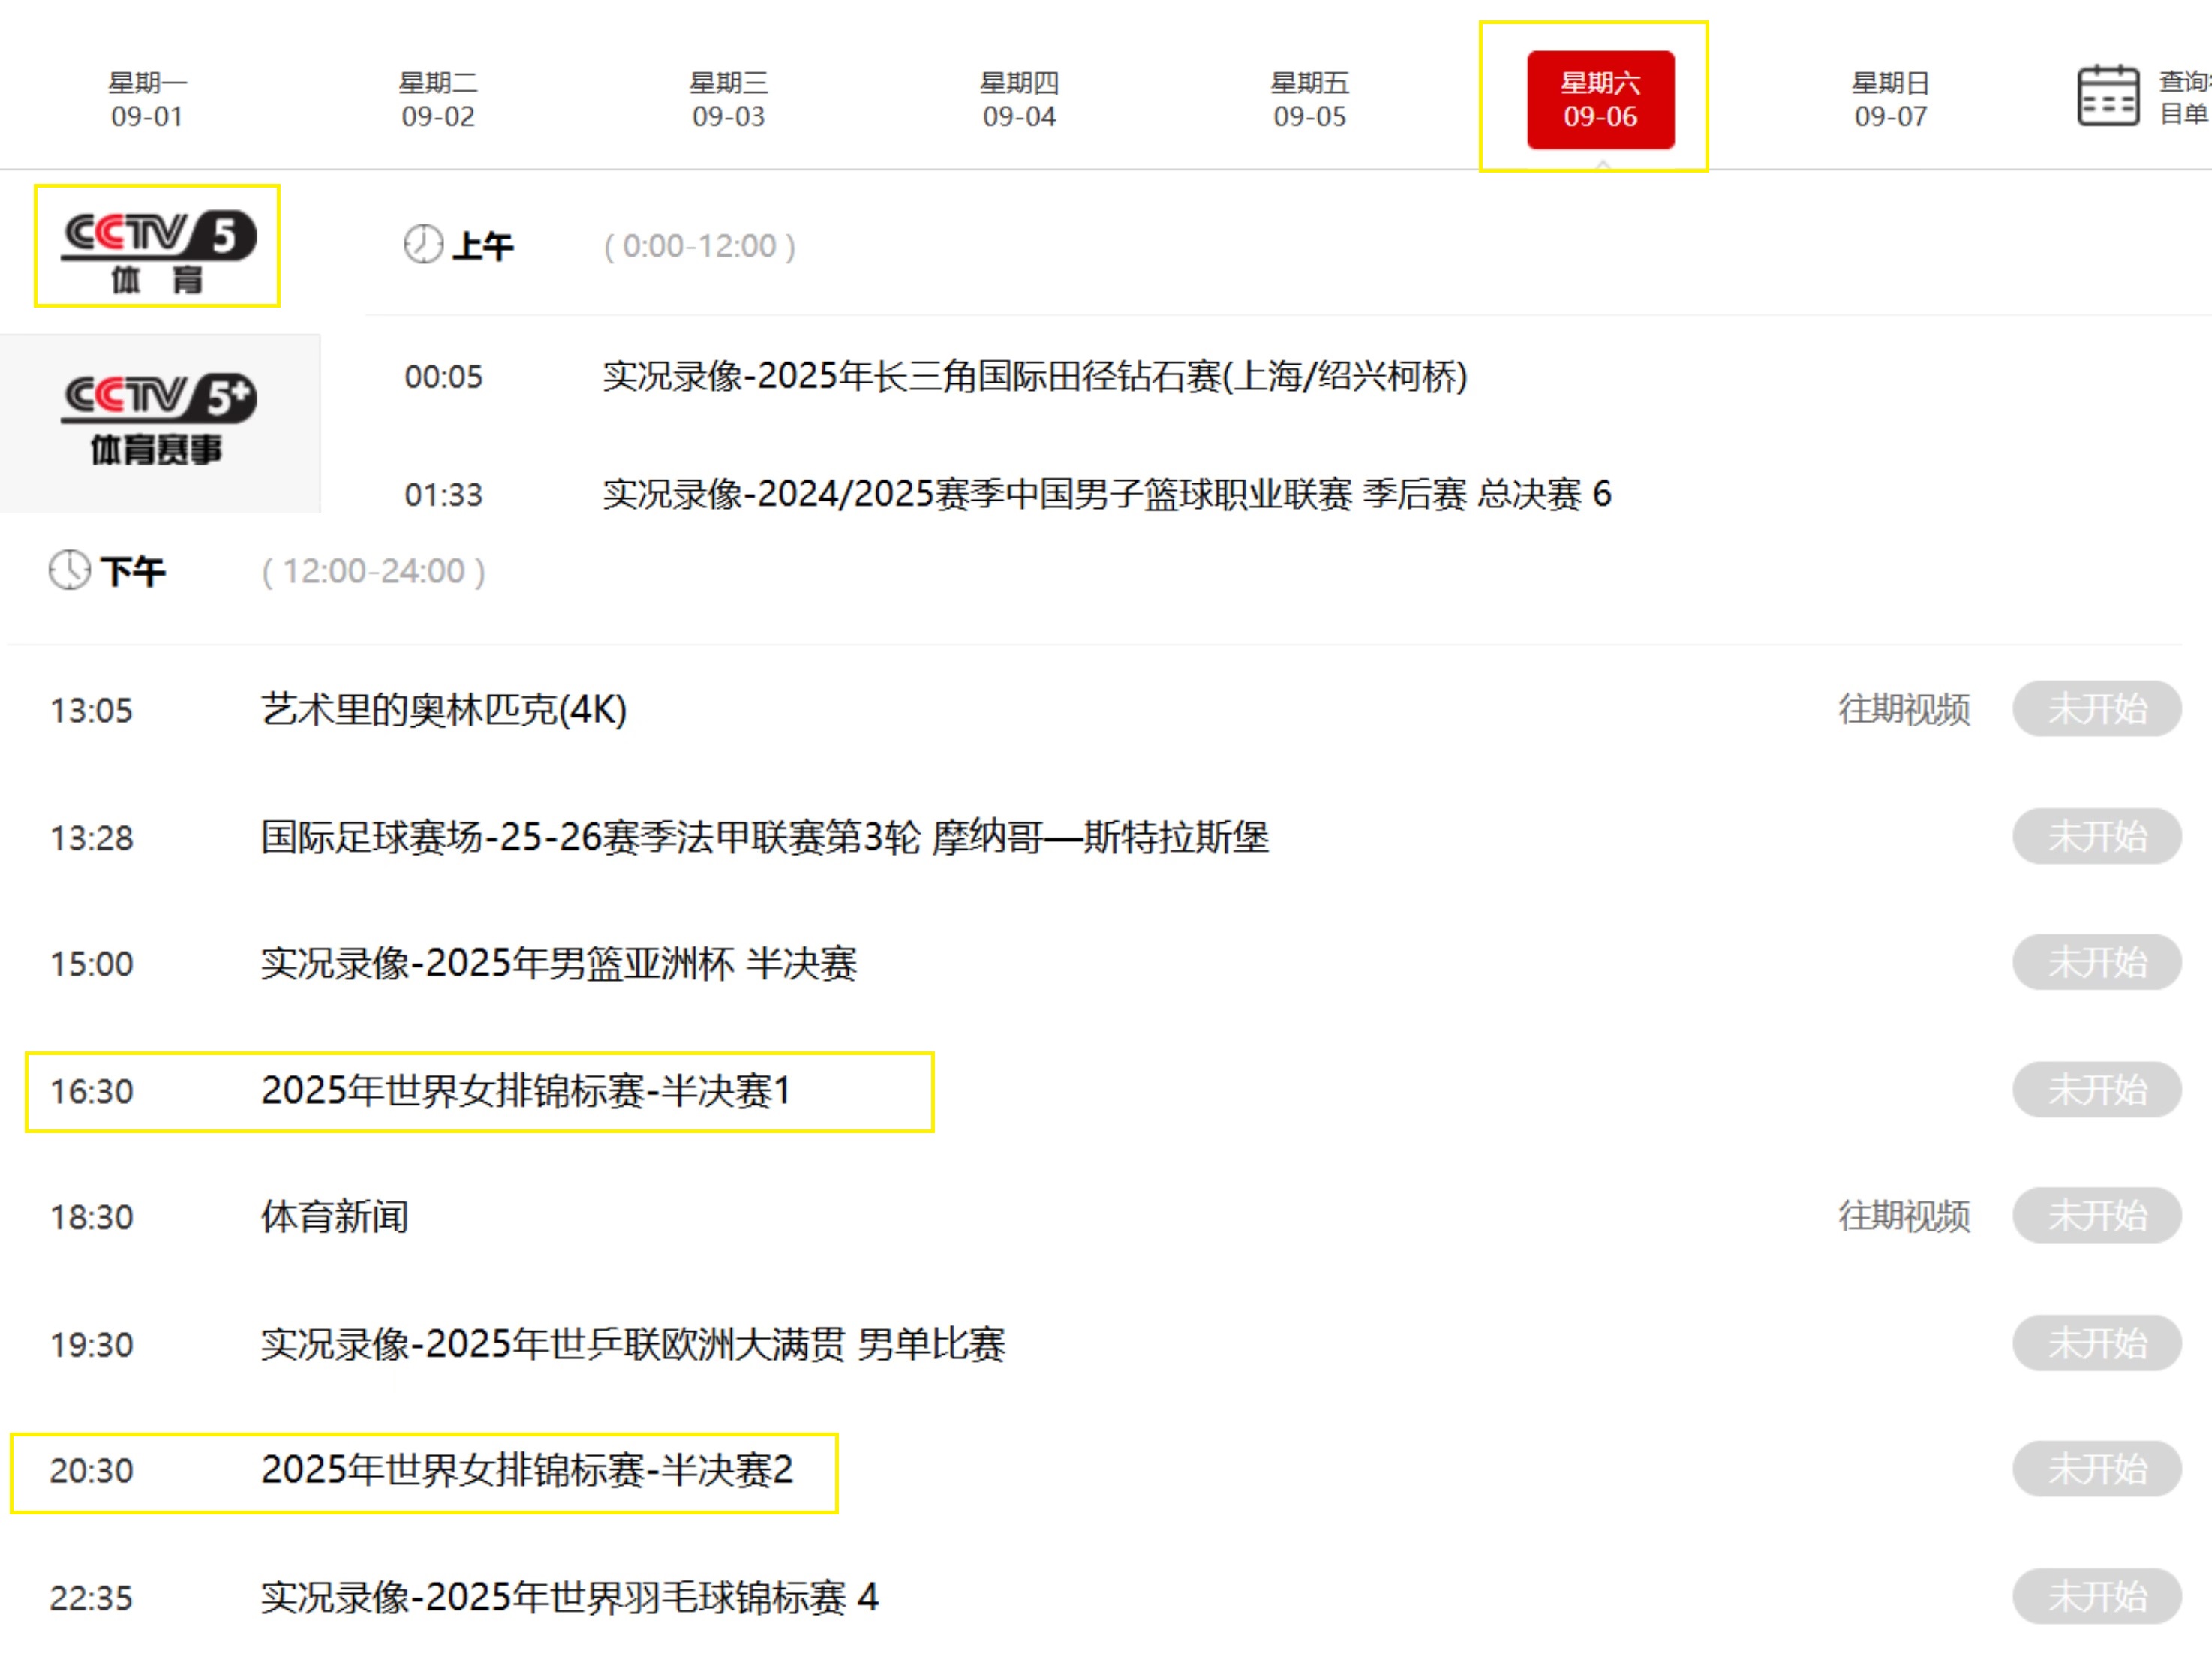Click the 00:05 time entry
The image size is (2212, 1657).
443,378
